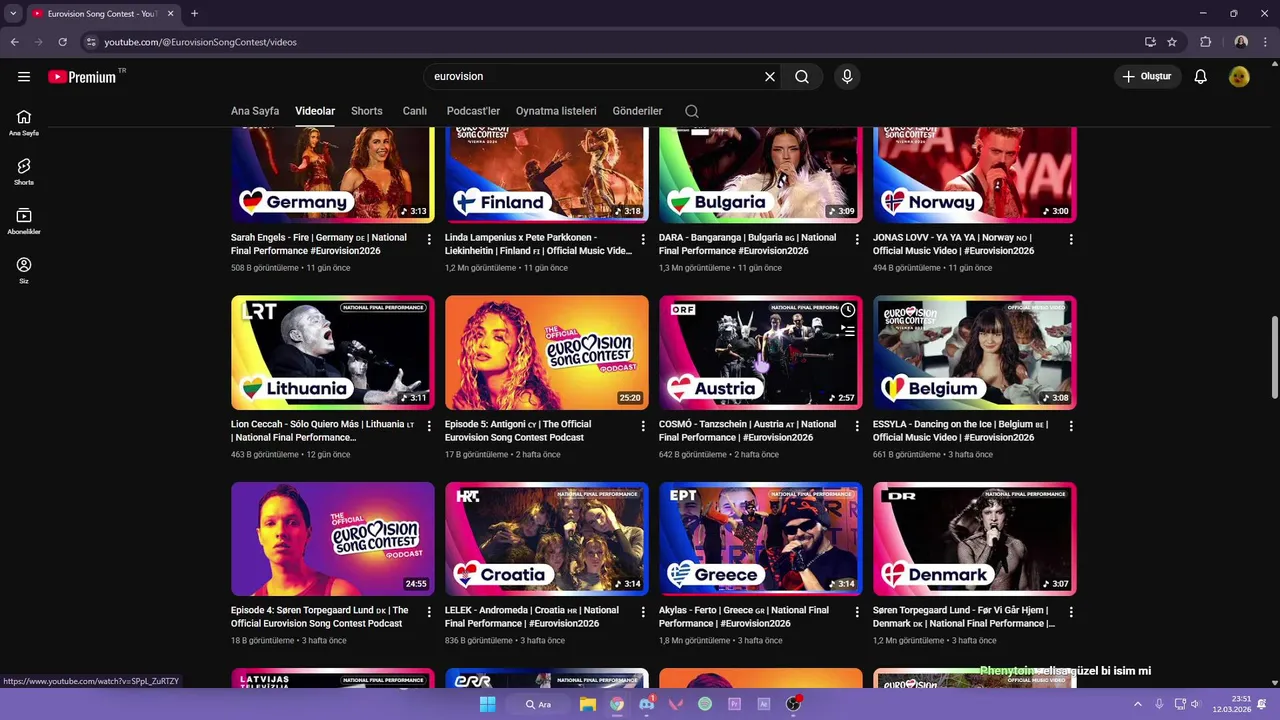
Task: Play the Croatia thumbnail video
Action: coord(547,539)
